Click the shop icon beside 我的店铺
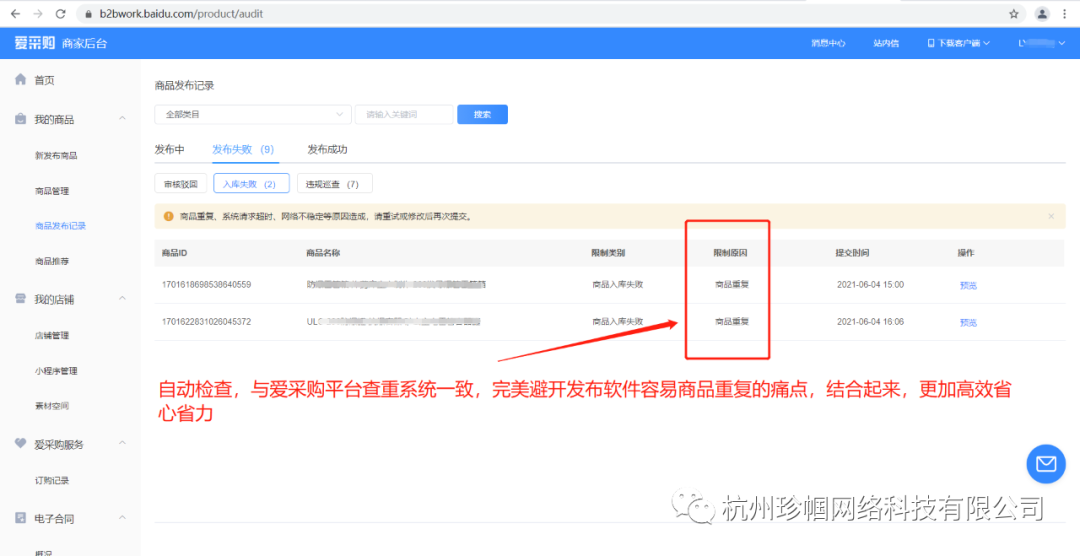The height and width of the screenshot is (556, 1080). coord(21,298)
